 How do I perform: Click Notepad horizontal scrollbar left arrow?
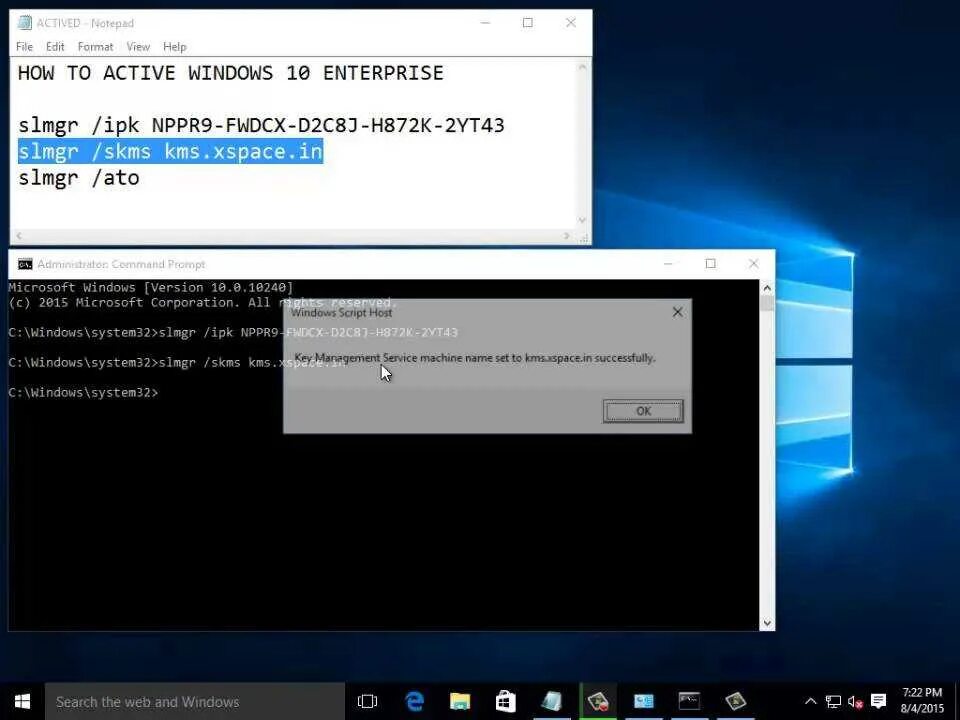(x=18, y=236)
